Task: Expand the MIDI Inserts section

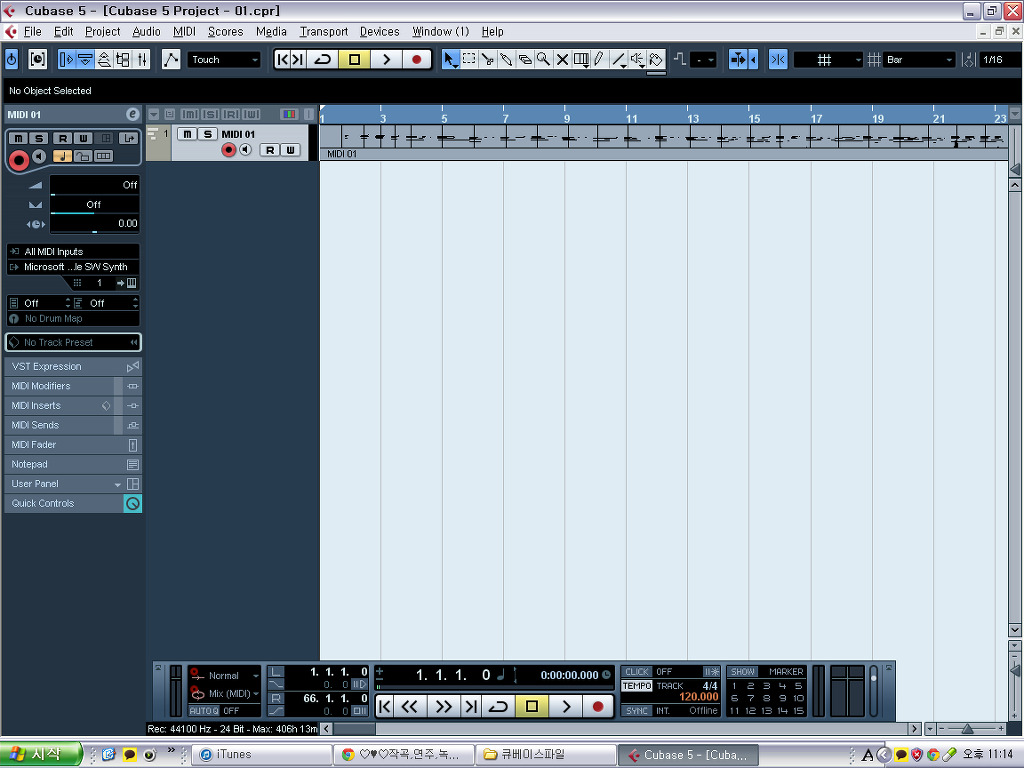Action: (73, 406)
